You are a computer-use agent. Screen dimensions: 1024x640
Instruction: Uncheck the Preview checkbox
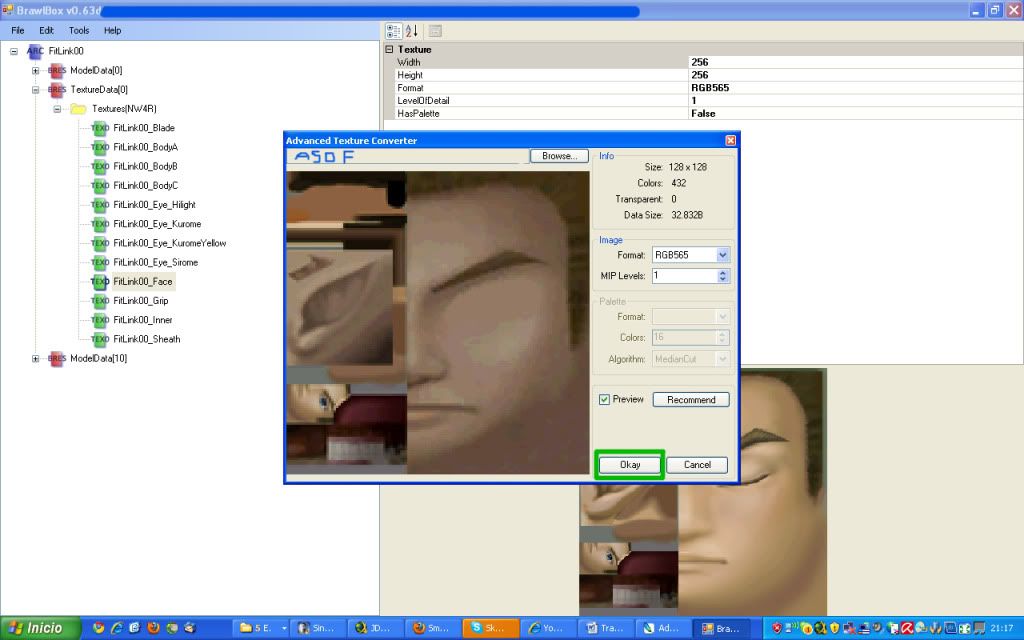point(604,399)
